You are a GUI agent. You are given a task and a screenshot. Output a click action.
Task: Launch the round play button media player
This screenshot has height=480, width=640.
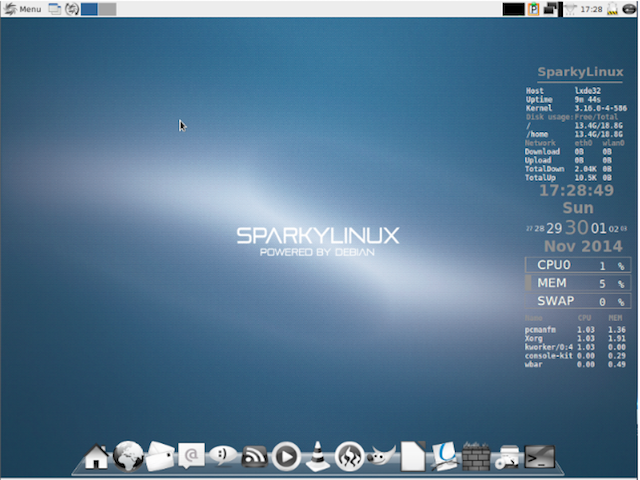[286, 456]
